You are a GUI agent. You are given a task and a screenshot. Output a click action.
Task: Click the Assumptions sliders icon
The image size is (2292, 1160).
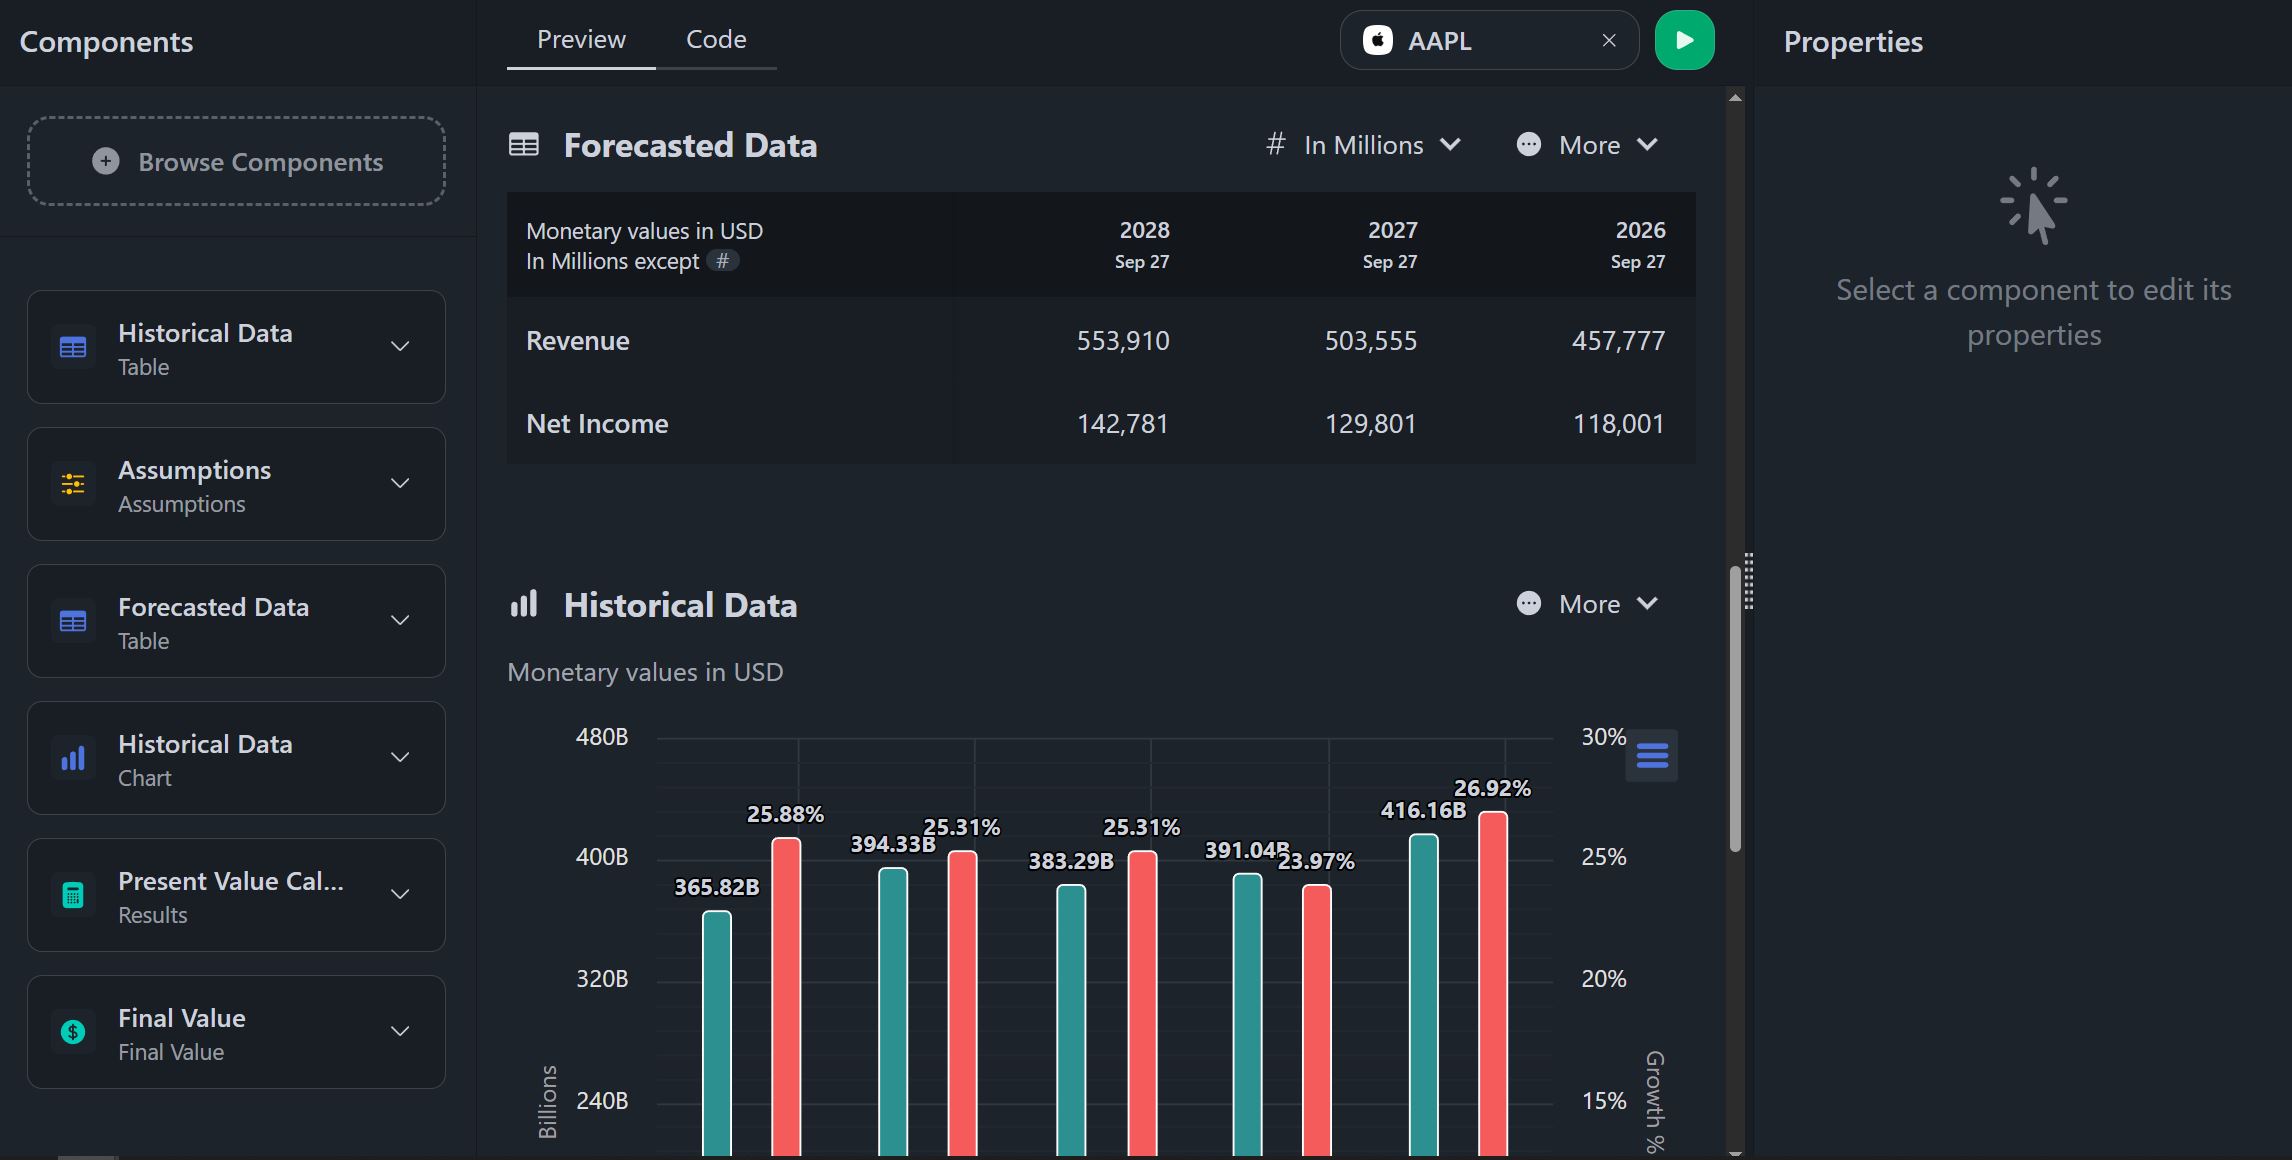(x=73, y=485)
